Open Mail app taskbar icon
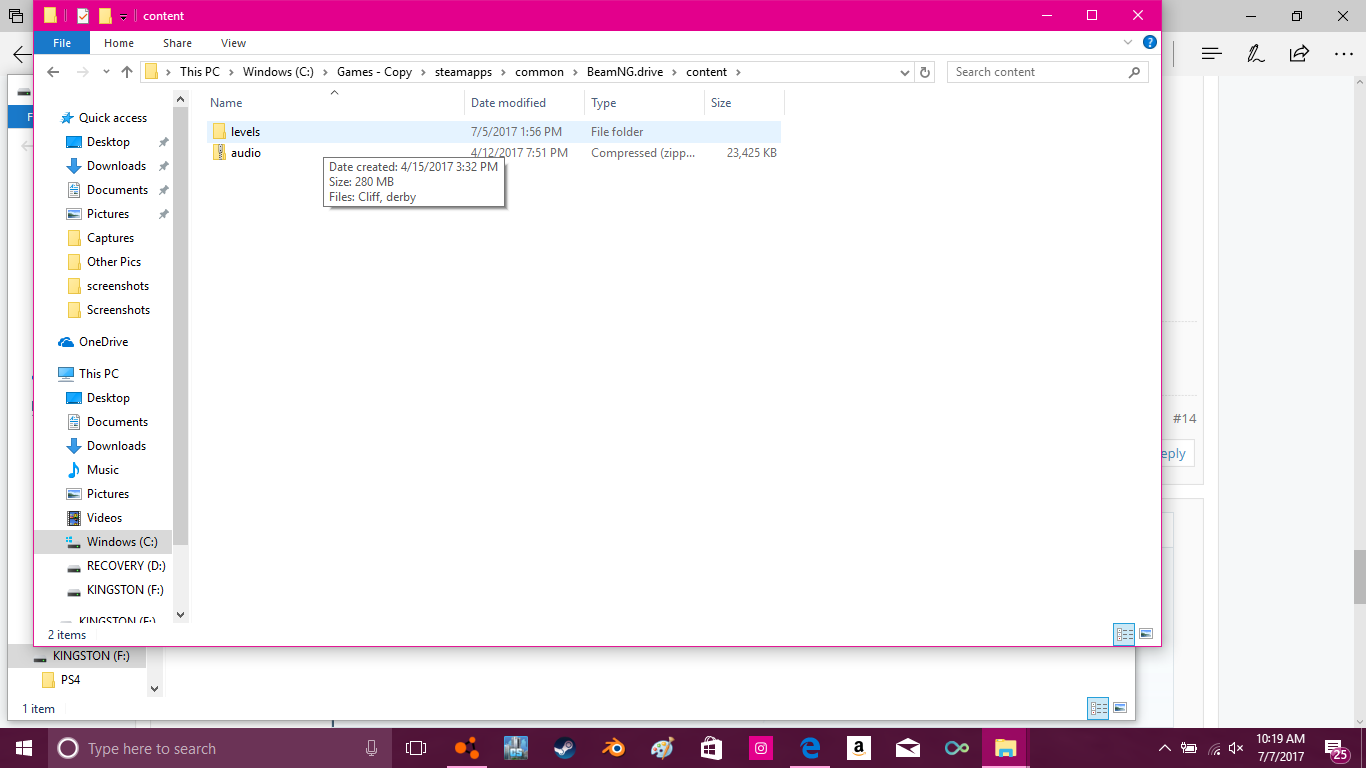The image size is (1366, 768). [x=908, y=748]
